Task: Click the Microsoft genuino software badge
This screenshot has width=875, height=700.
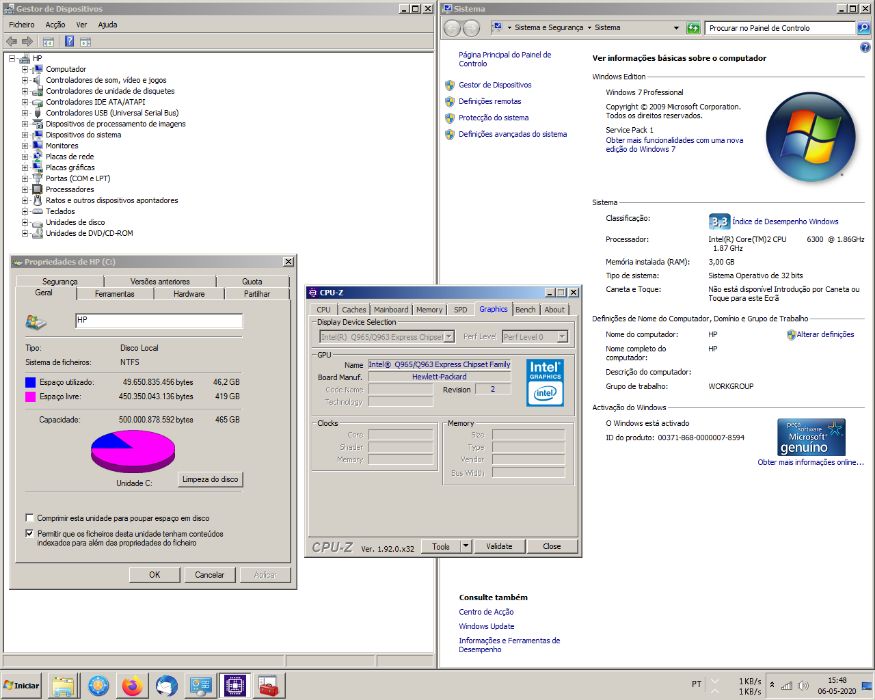Action: 811,437
